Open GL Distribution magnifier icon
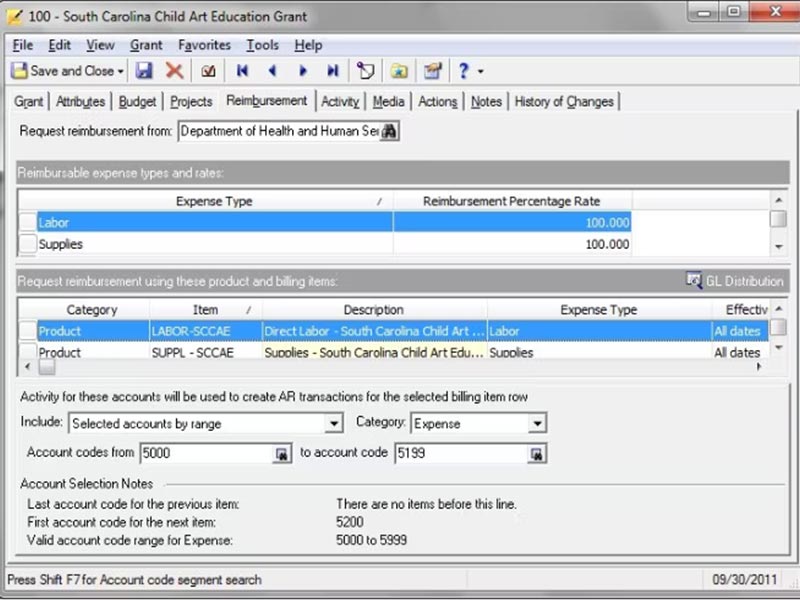The height and width of the screenshot is (600, 800). pos(694,281)
